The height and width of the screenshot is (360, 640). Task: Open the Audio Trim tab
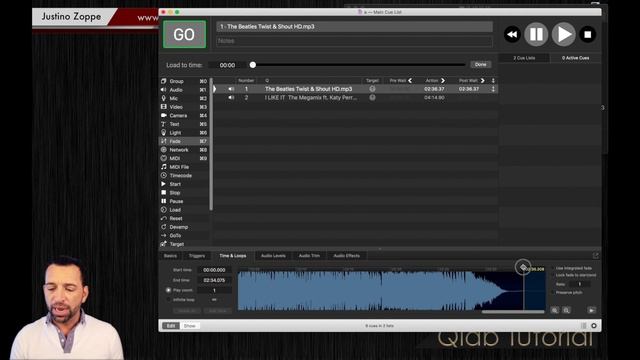[309, 256]
